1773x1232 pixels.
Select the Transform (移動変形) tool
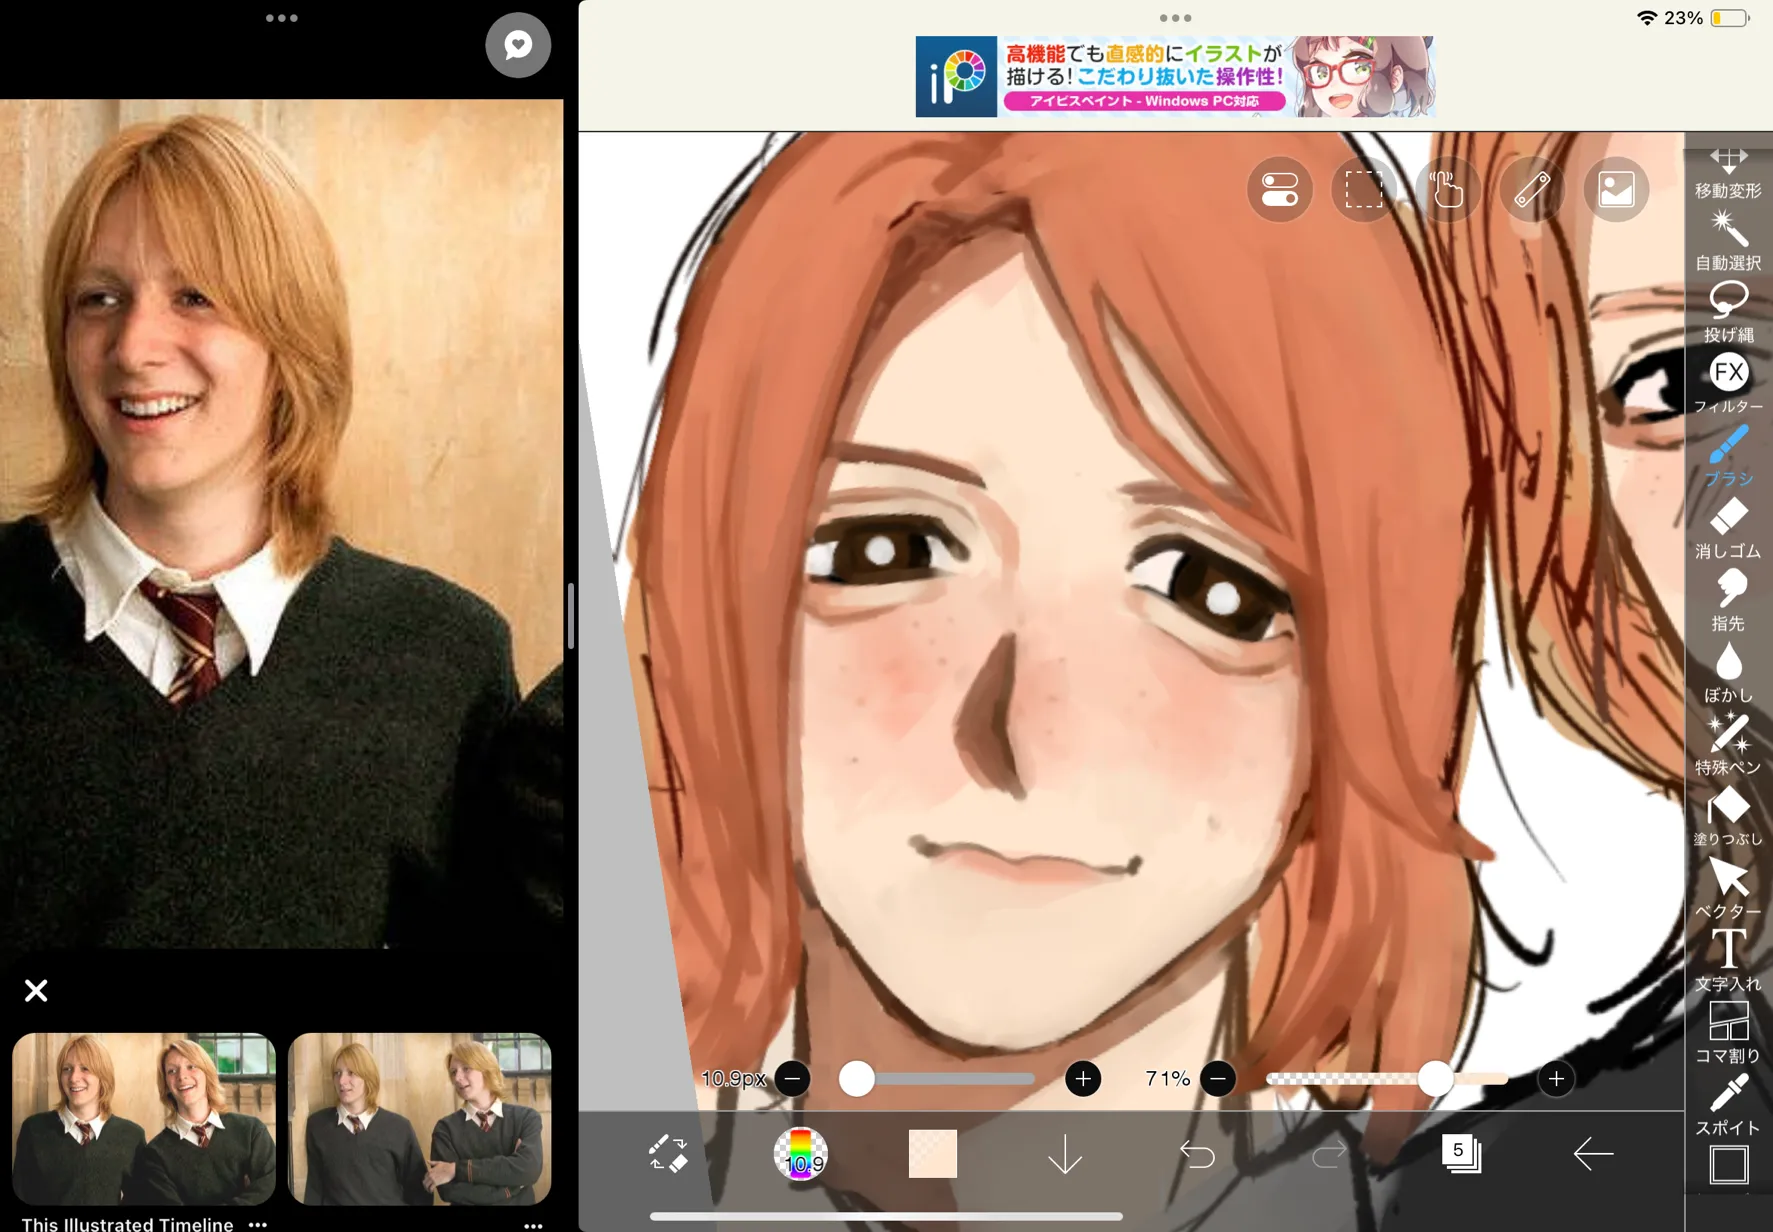tap(1728, 172)
